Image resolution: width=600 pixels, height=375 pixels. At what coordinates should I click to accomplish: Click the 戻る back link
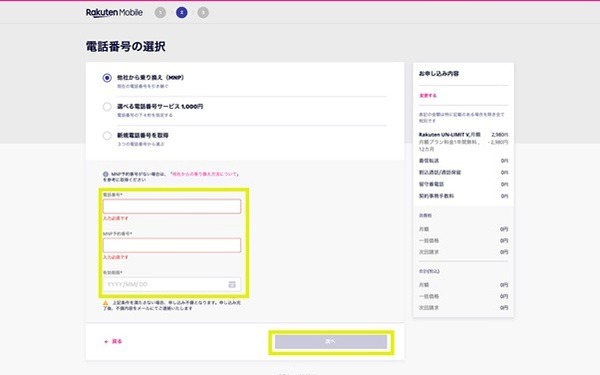[x=113, y=341]
